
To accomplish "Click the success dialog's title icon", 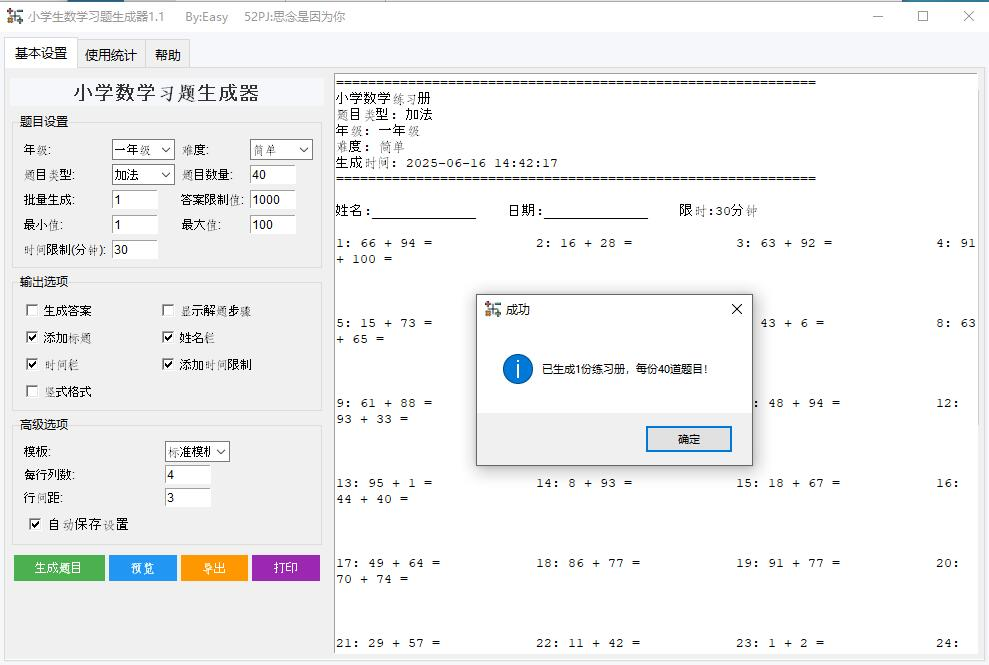I will (493, 309).
